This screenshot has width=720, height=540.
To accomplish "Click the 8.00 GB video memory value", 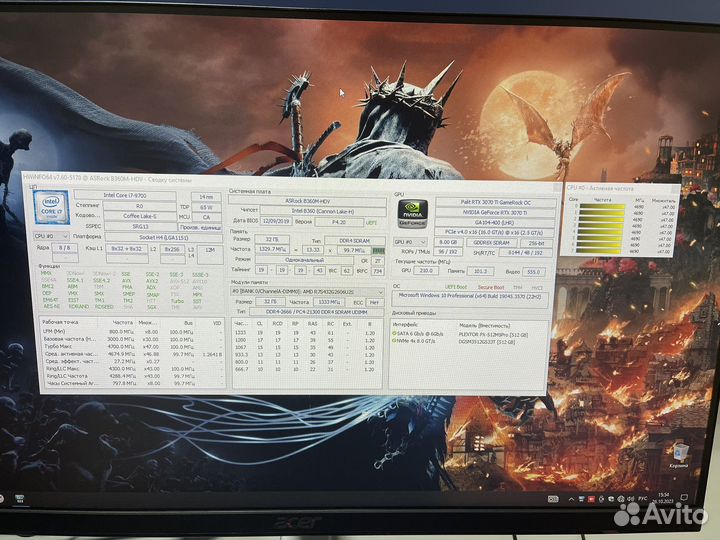I will coord(448,242).
